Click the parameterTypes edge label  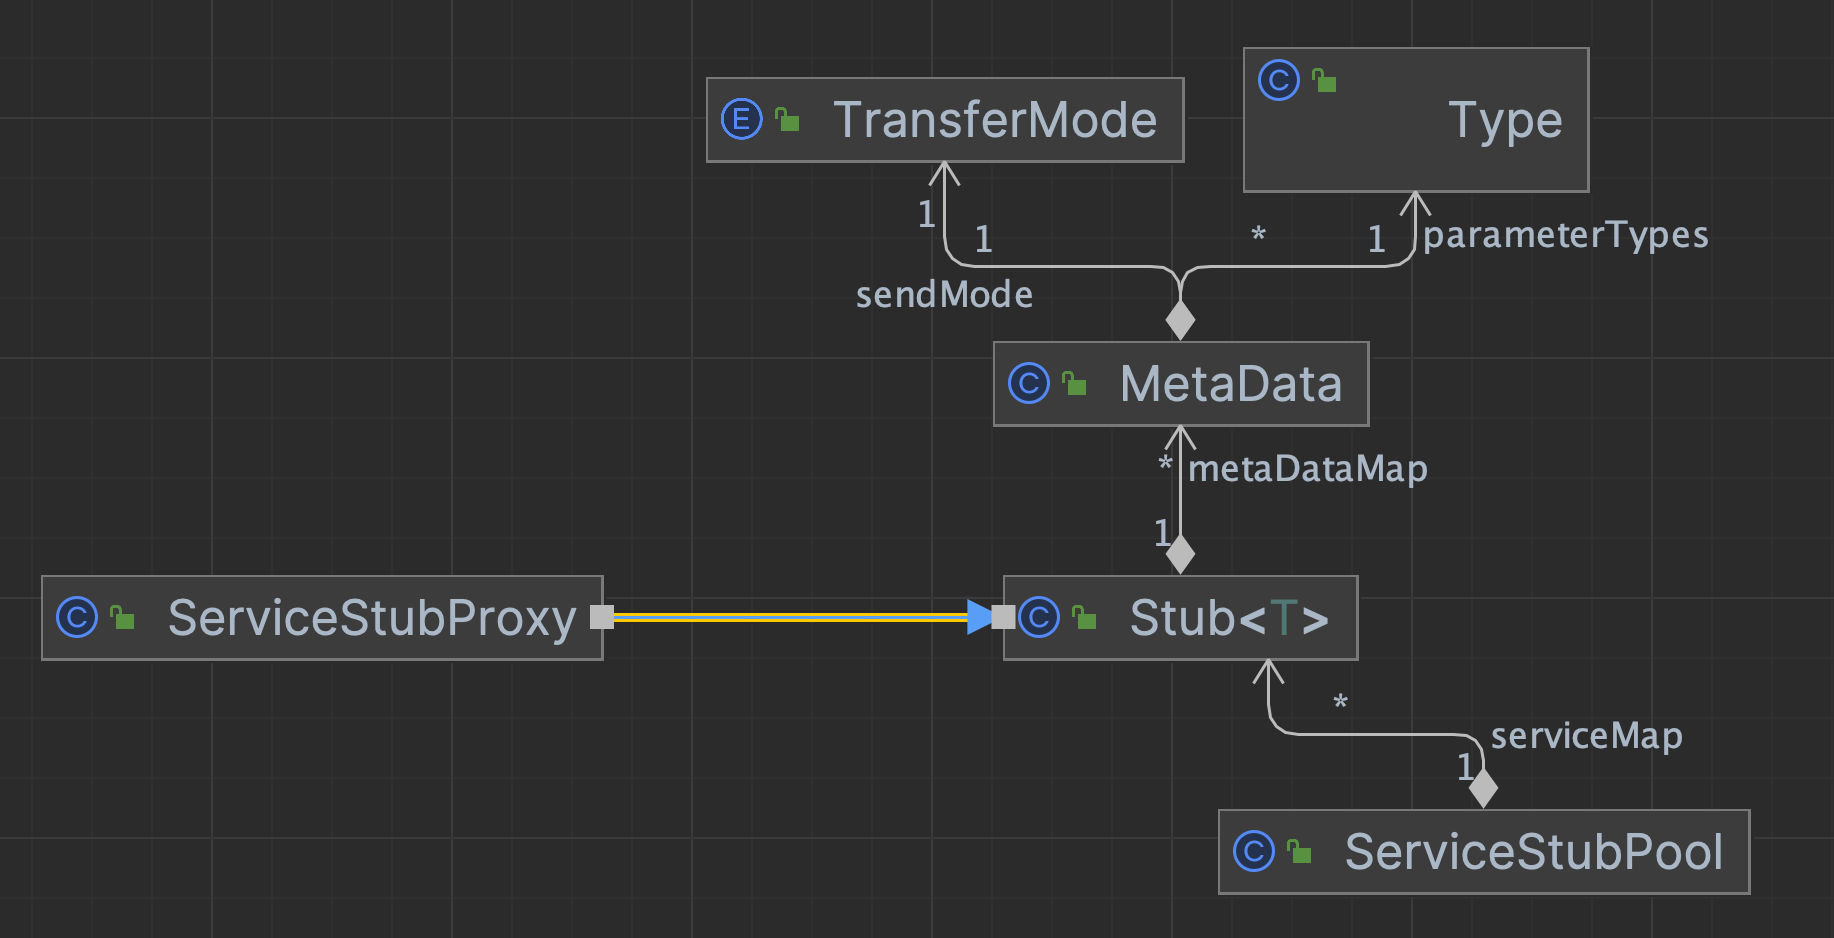click(x=1566, y=235)
